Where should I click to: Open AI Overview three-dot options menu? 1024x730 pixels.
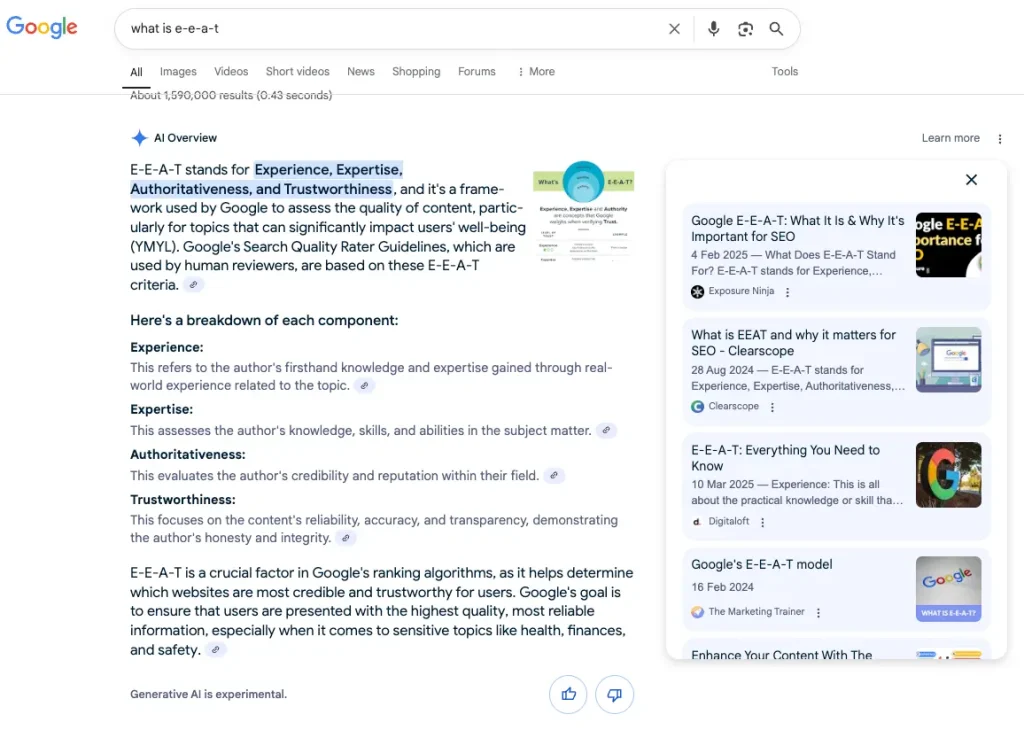999,138
